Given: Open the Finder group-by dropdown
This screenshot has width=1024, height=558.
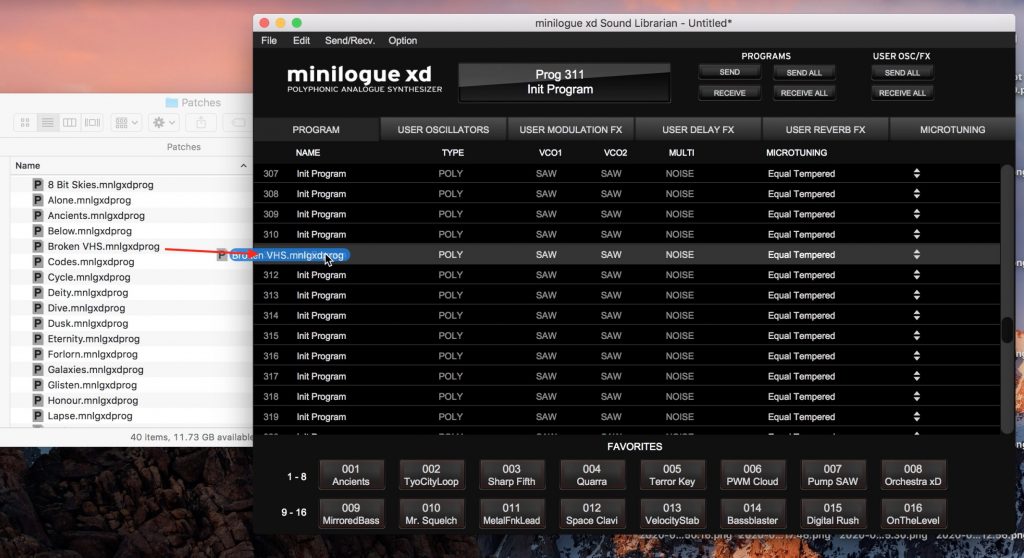Looking at the screenshot, I should coord(127,122).
